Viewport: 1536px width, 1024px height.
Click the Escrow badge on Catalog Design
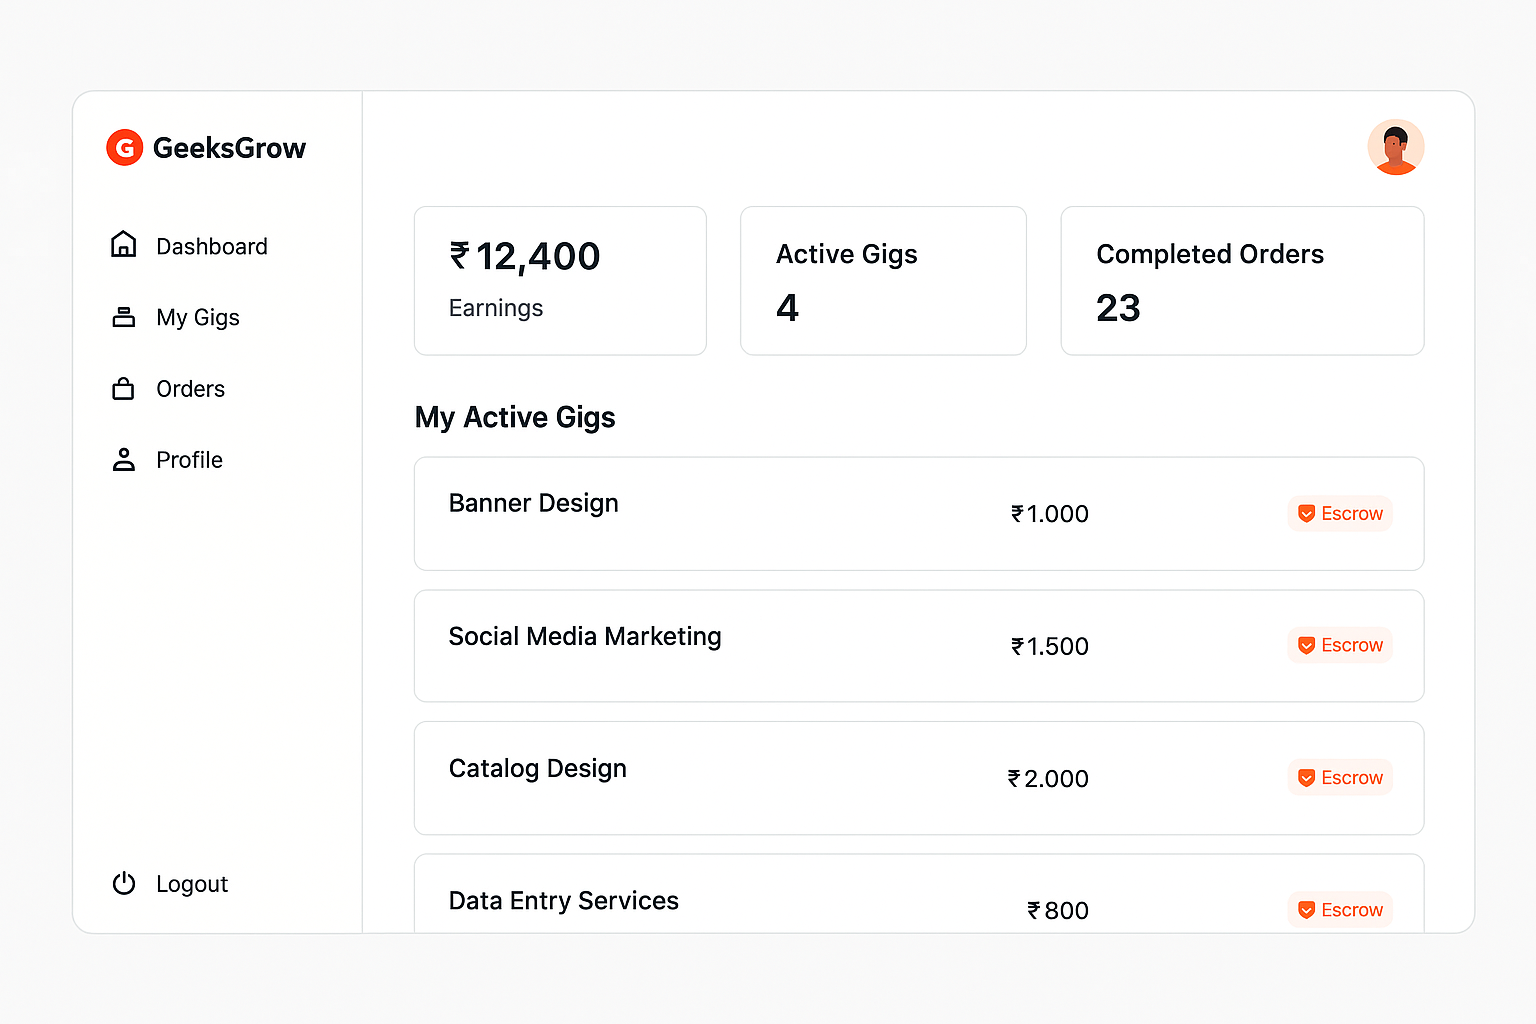(x=1340, y=777)
